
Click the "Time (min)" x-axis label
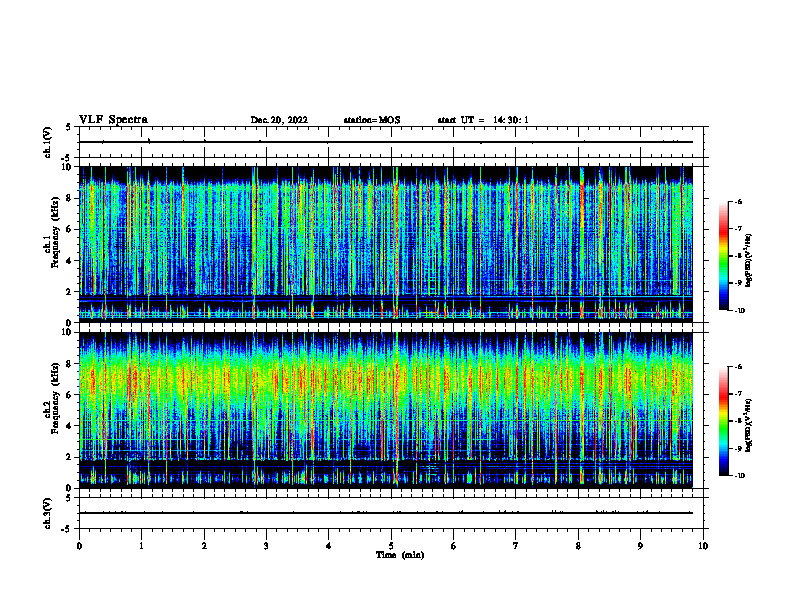[400, 555]
